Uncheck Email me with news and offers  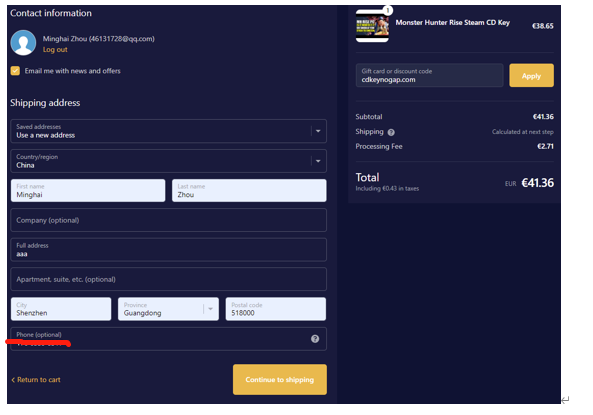point(15,71)
